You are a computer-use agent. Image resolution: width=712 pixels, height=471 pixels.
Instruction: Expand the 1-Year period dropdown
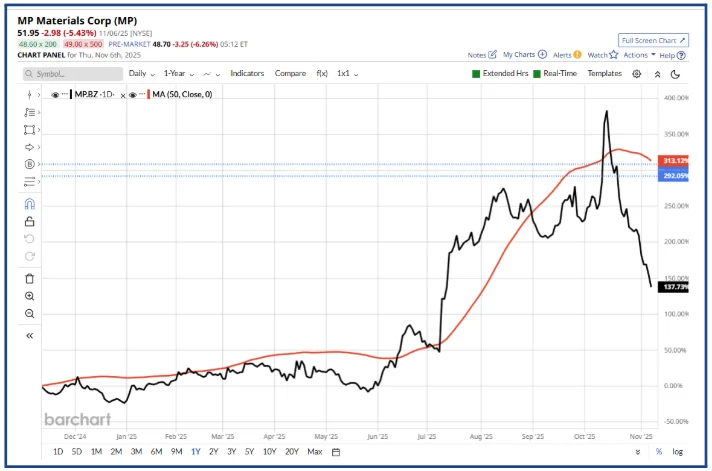(178, 74)
